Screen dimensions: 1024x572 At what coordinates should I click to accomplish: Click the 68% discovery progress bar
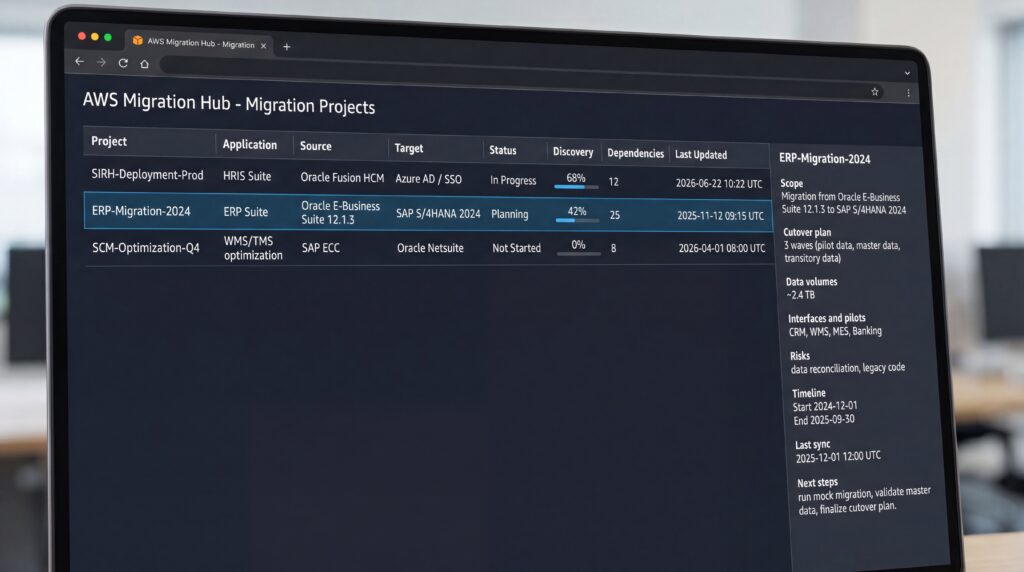(x=576, y=187)
